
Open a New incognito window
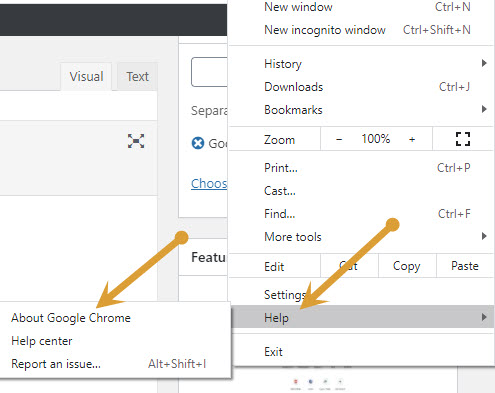361,30
